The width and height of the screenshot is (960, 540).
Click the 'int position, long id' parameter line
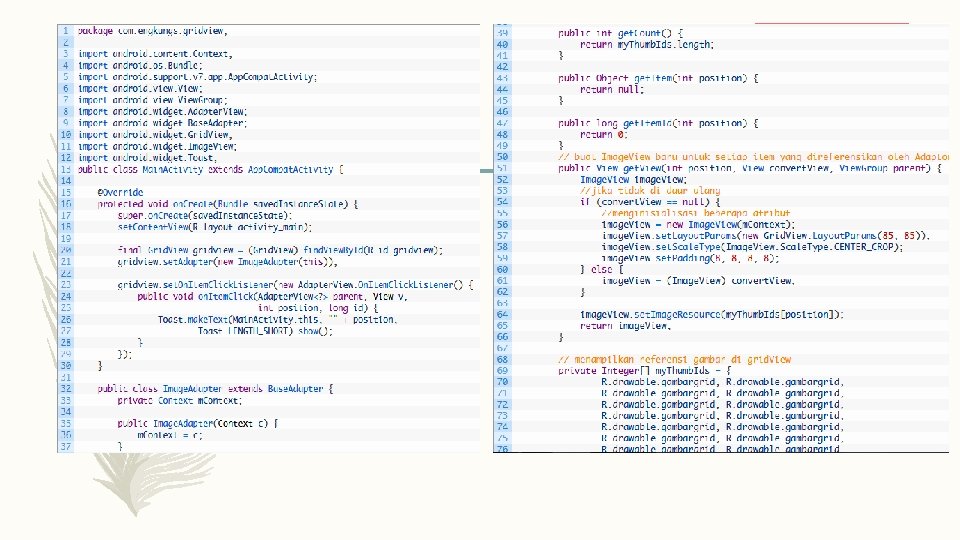[318, 308]
